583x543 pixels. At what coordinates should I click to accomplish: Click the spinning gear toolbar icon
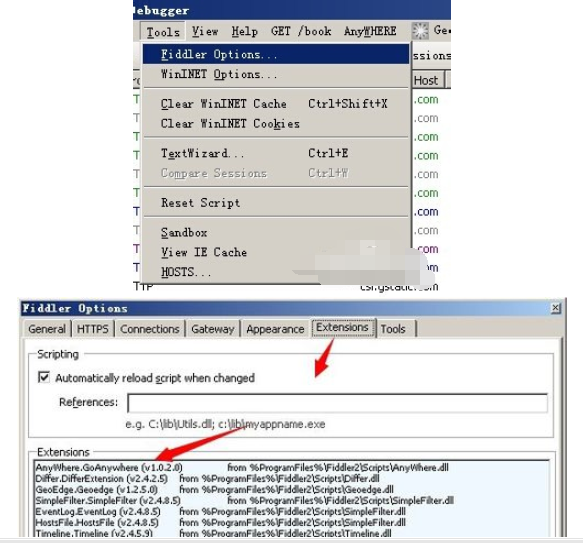coord(420,31)
